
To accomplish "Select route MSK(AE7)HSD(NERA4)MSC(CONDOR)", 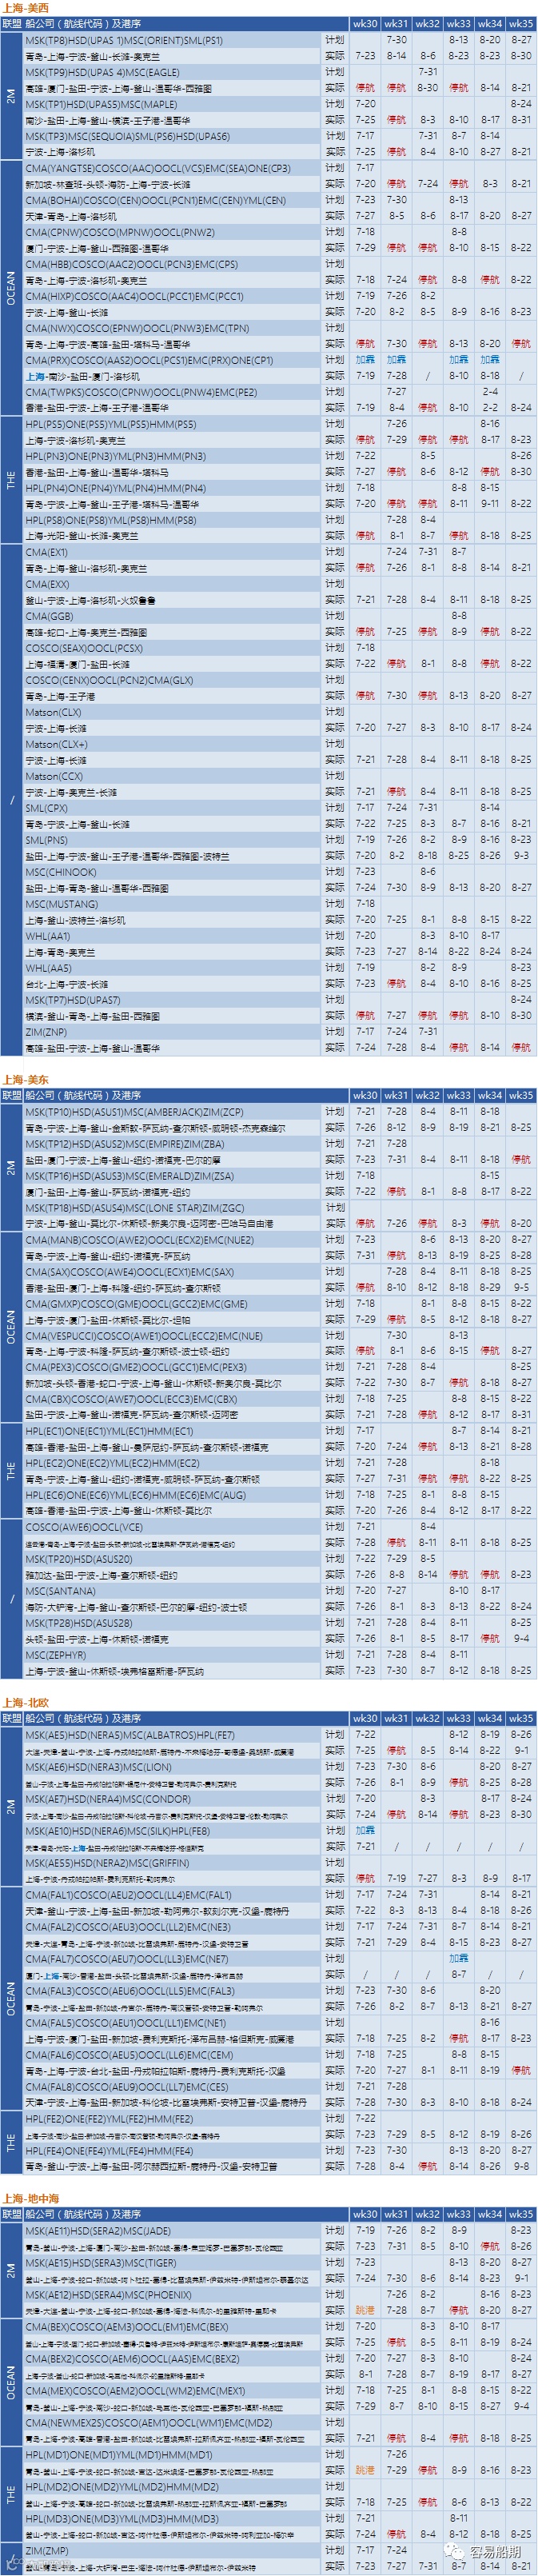I will (x=107, y=1799).
